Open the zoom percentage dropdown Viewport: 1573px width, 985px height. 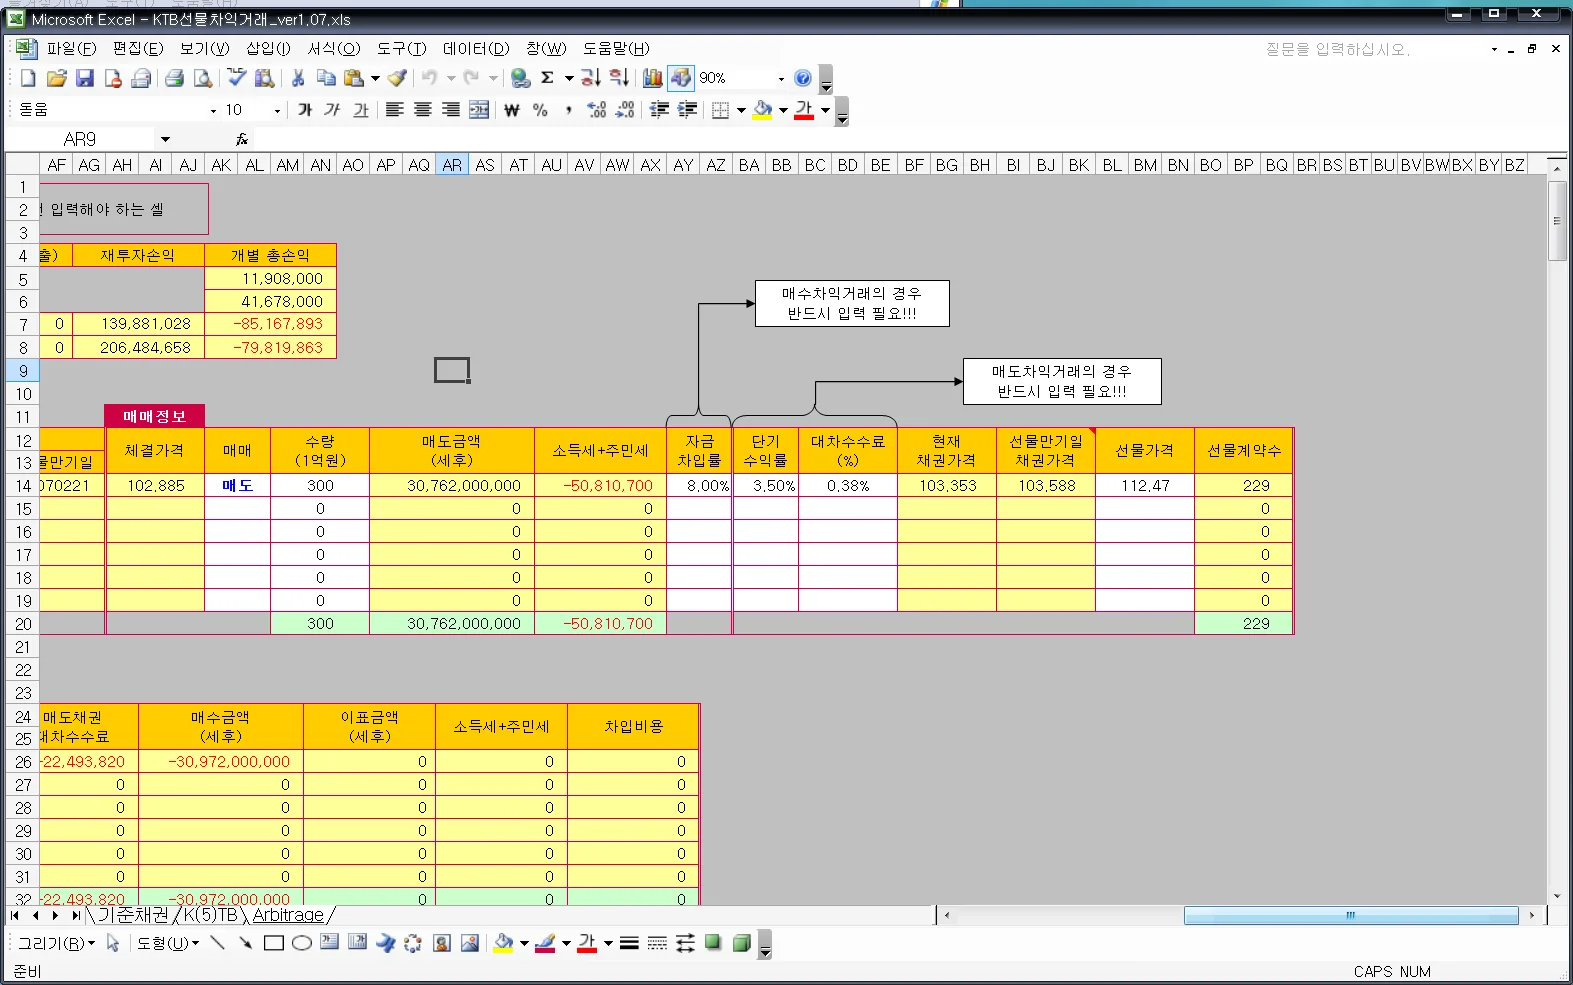coord(781,78)
